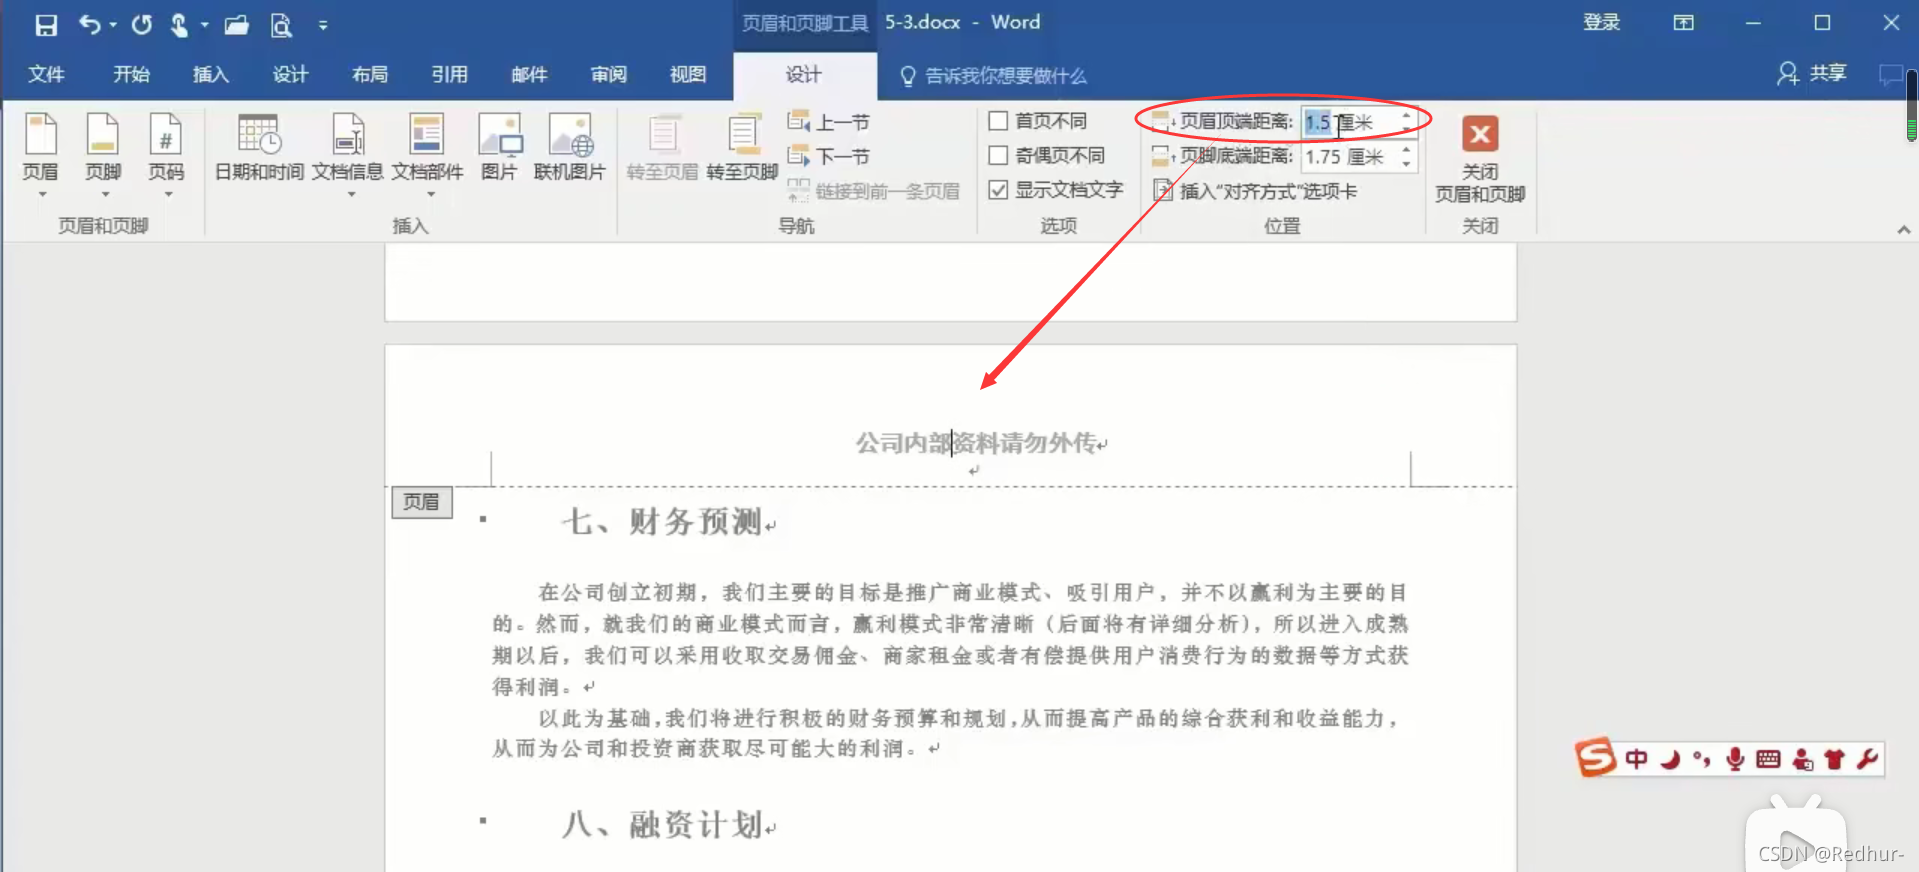Click the Print Preview icon

(x=282, y=25)
